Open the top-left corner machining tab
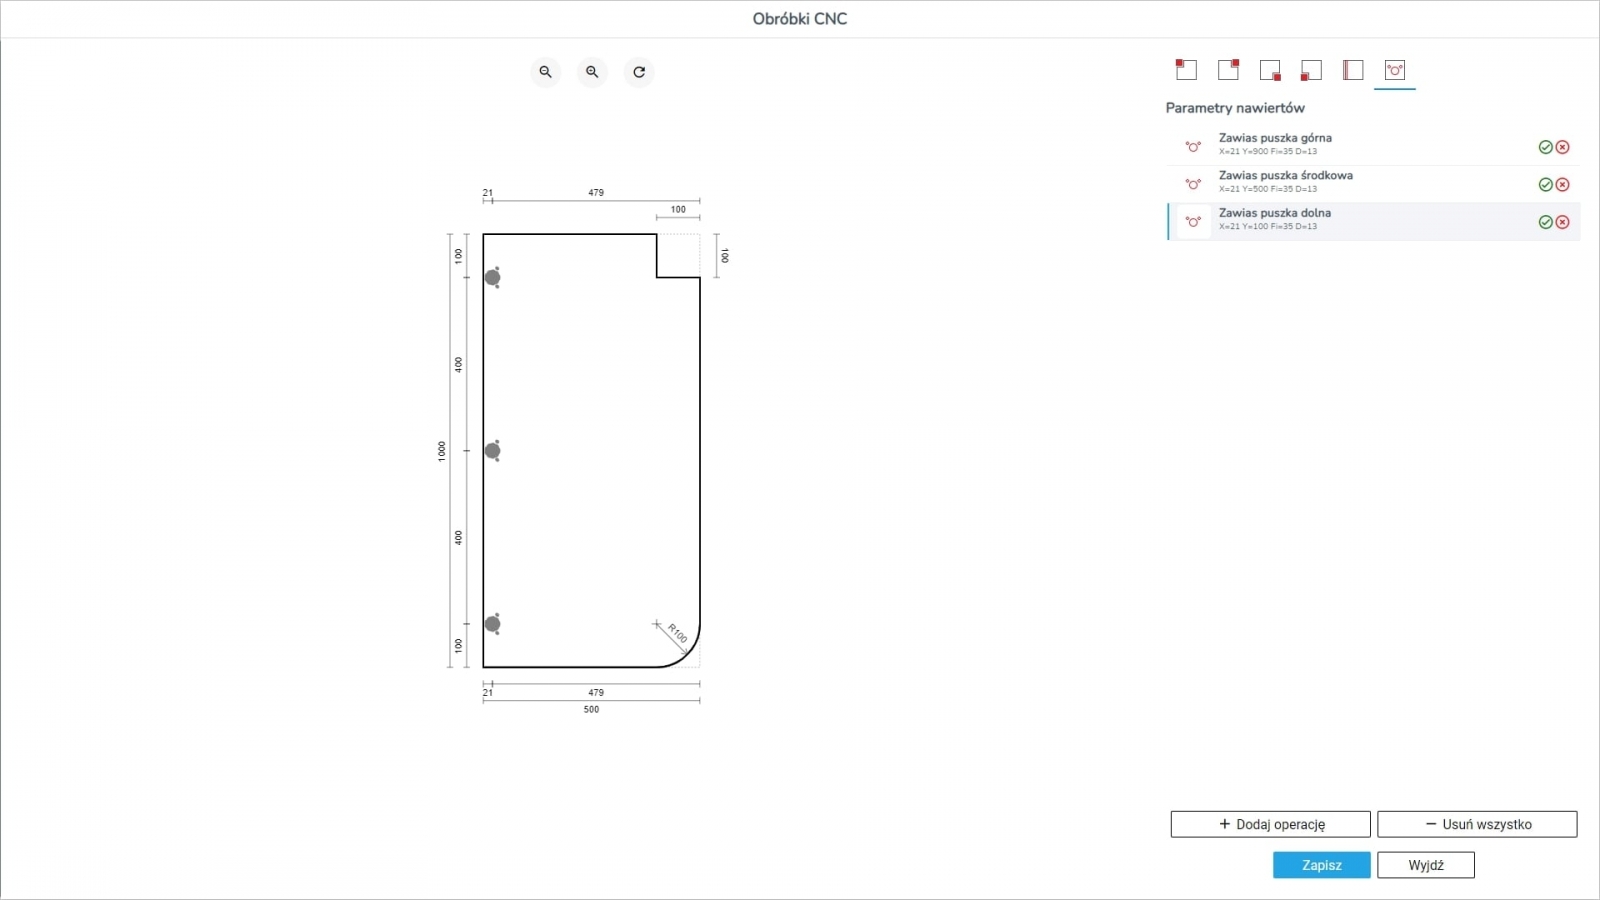The height and width of the screenshot is (900, 1600). click(1186, 70)
